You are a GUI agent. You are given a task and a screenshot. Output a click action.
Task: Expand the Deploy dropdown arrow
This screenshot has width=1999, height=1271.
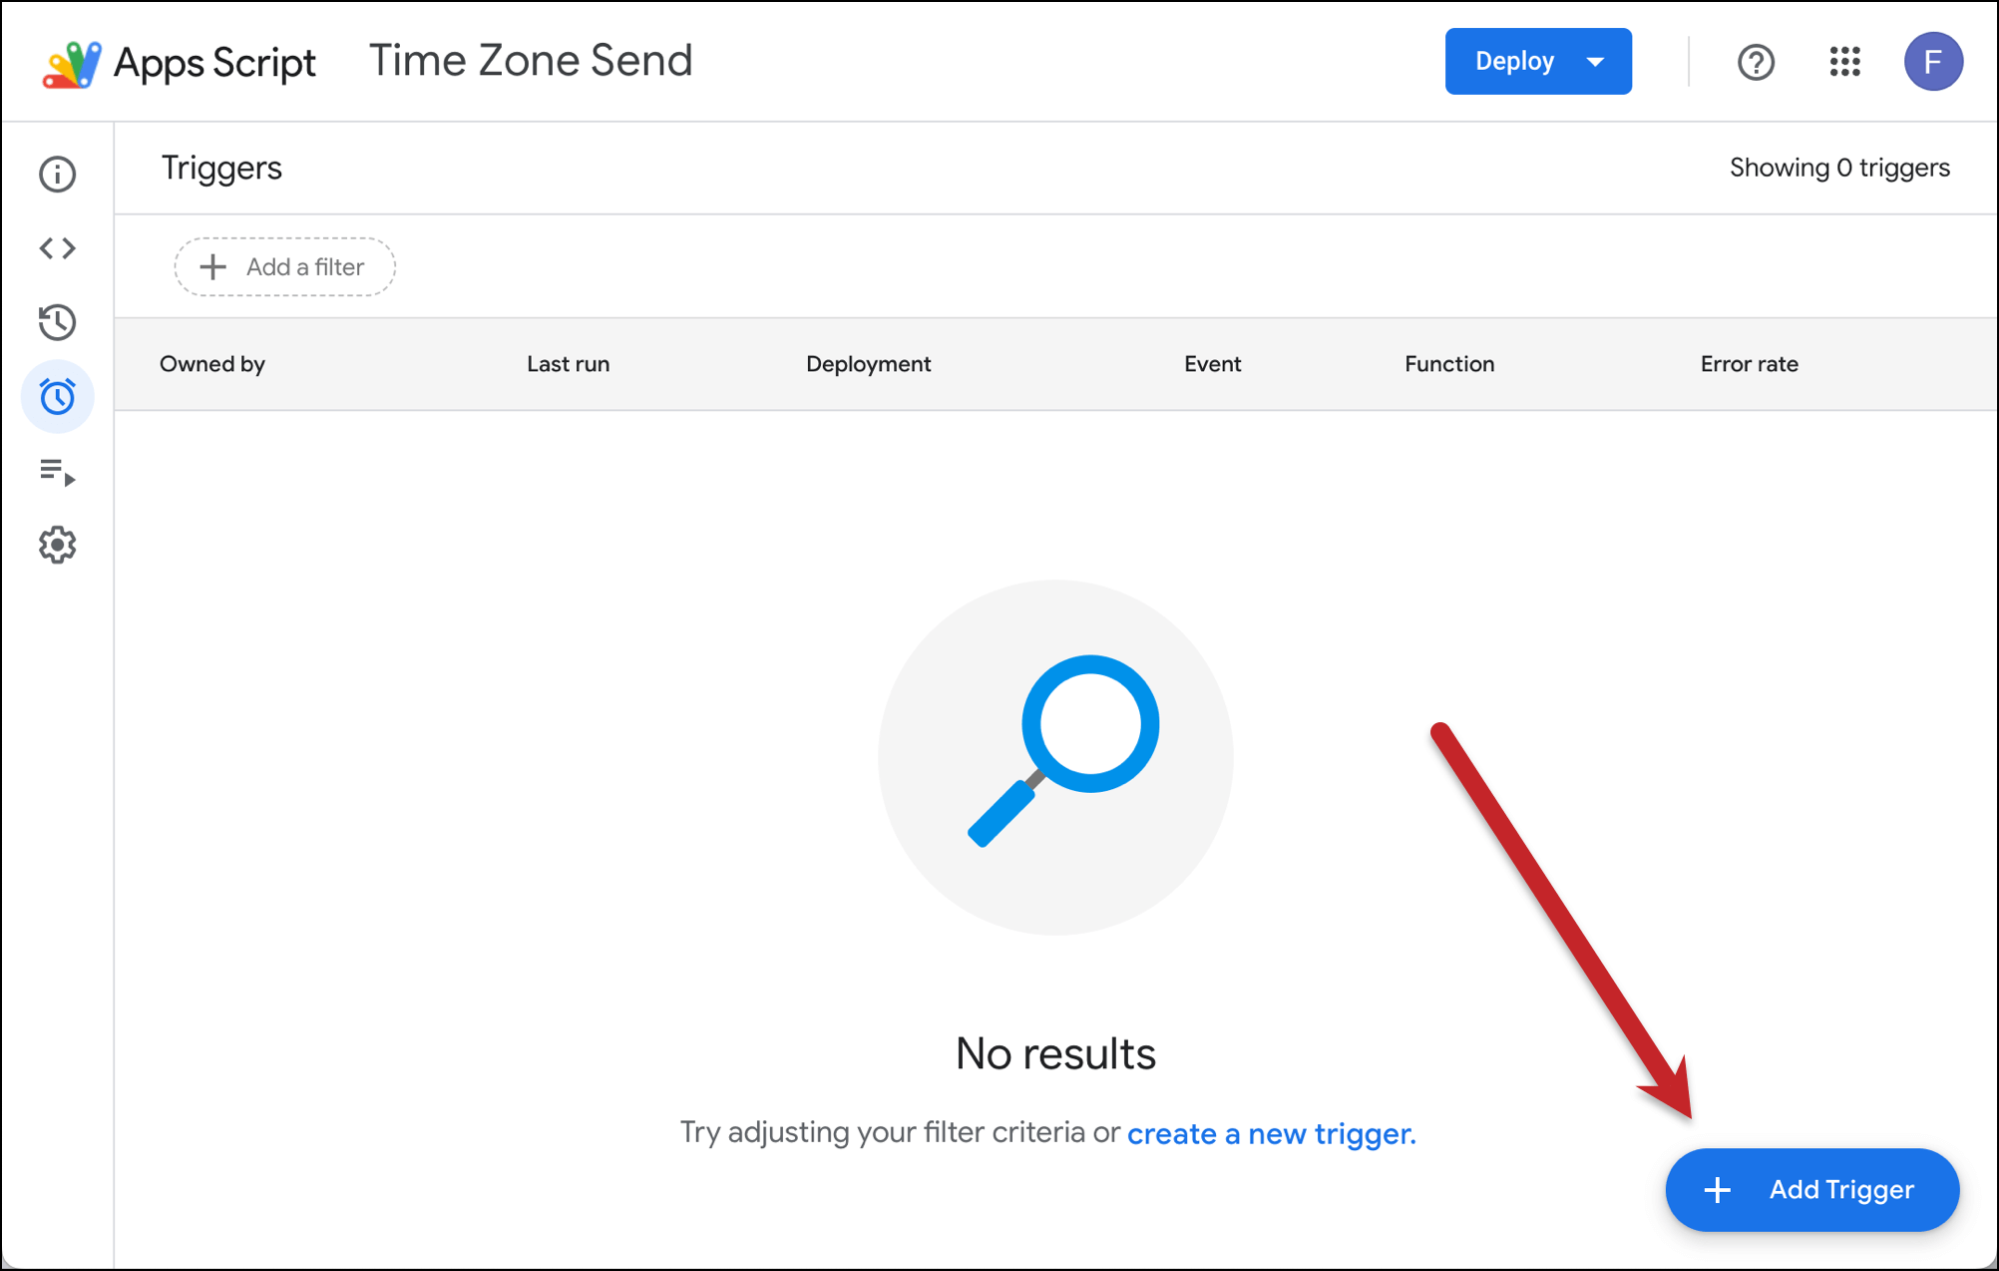click(1596, 62)
